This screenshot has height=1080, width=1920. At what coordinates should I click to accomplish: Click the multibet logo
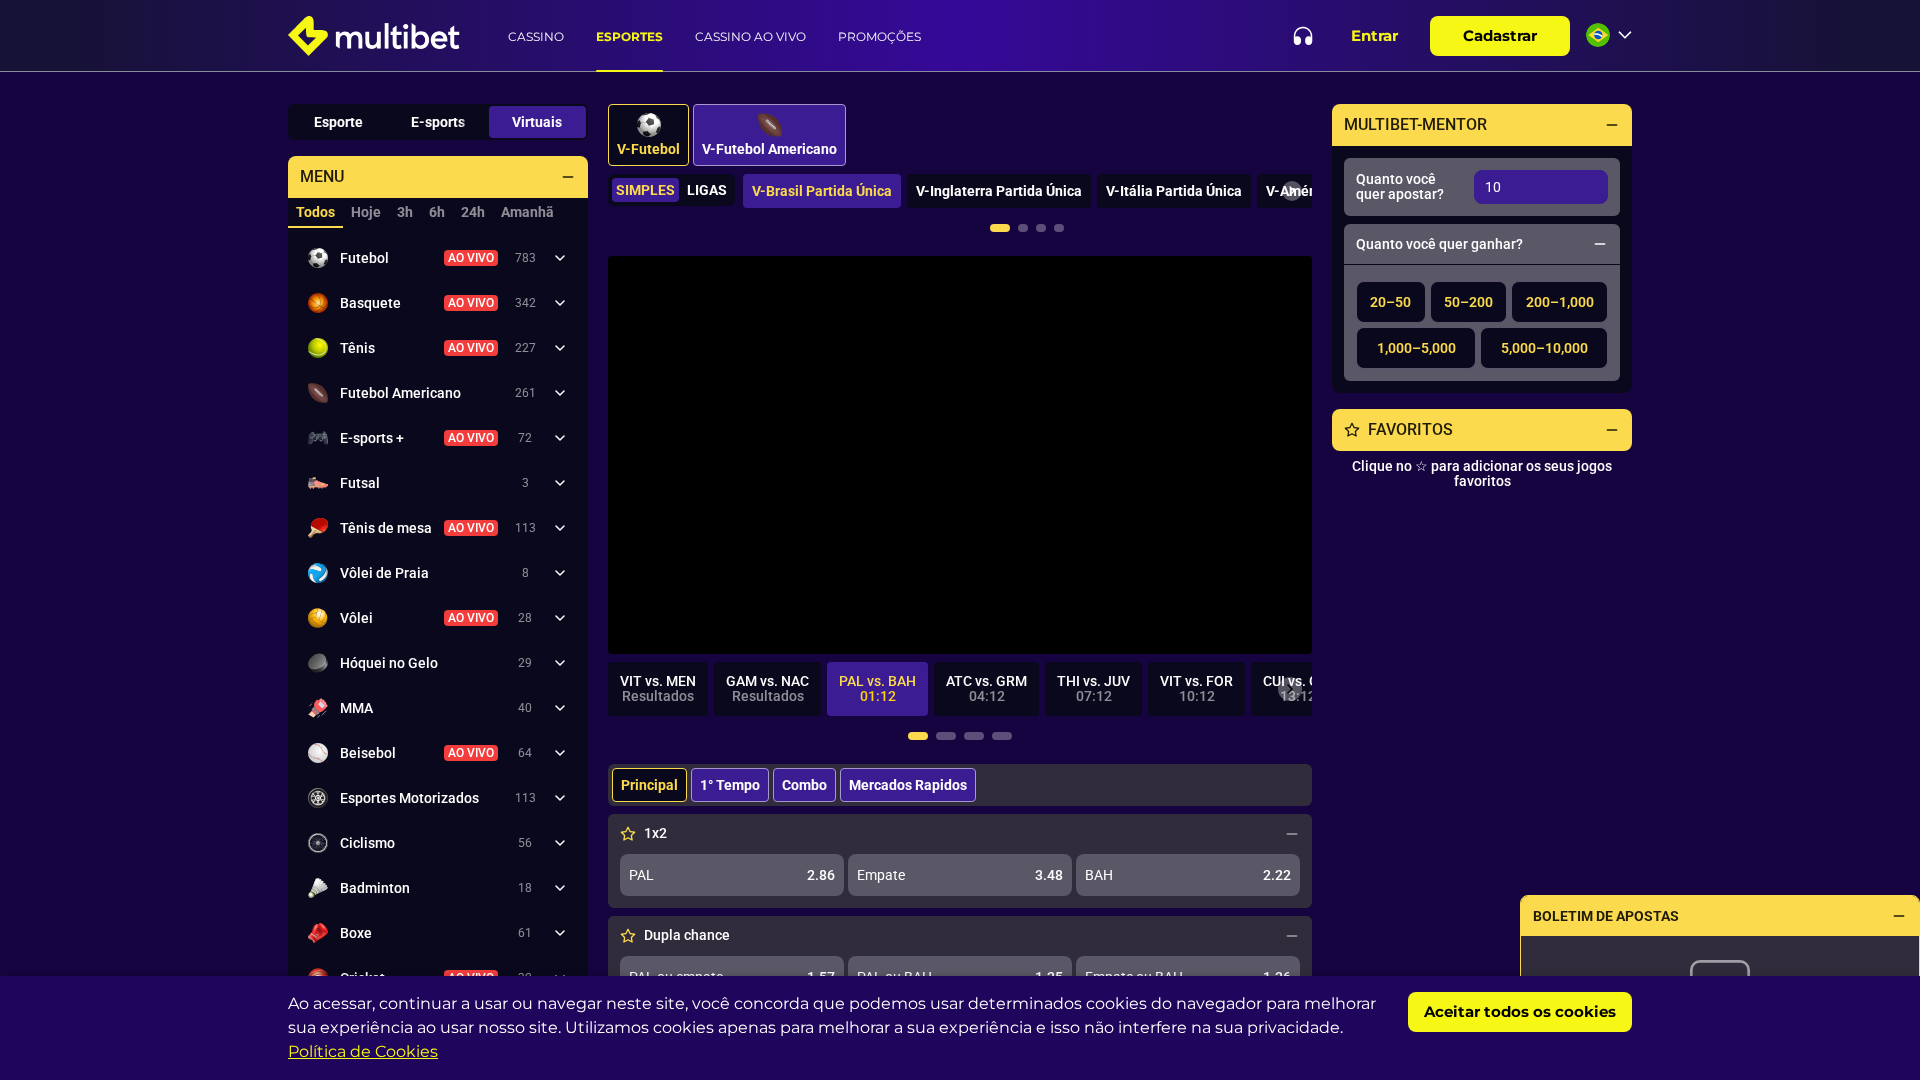point(374,36)
